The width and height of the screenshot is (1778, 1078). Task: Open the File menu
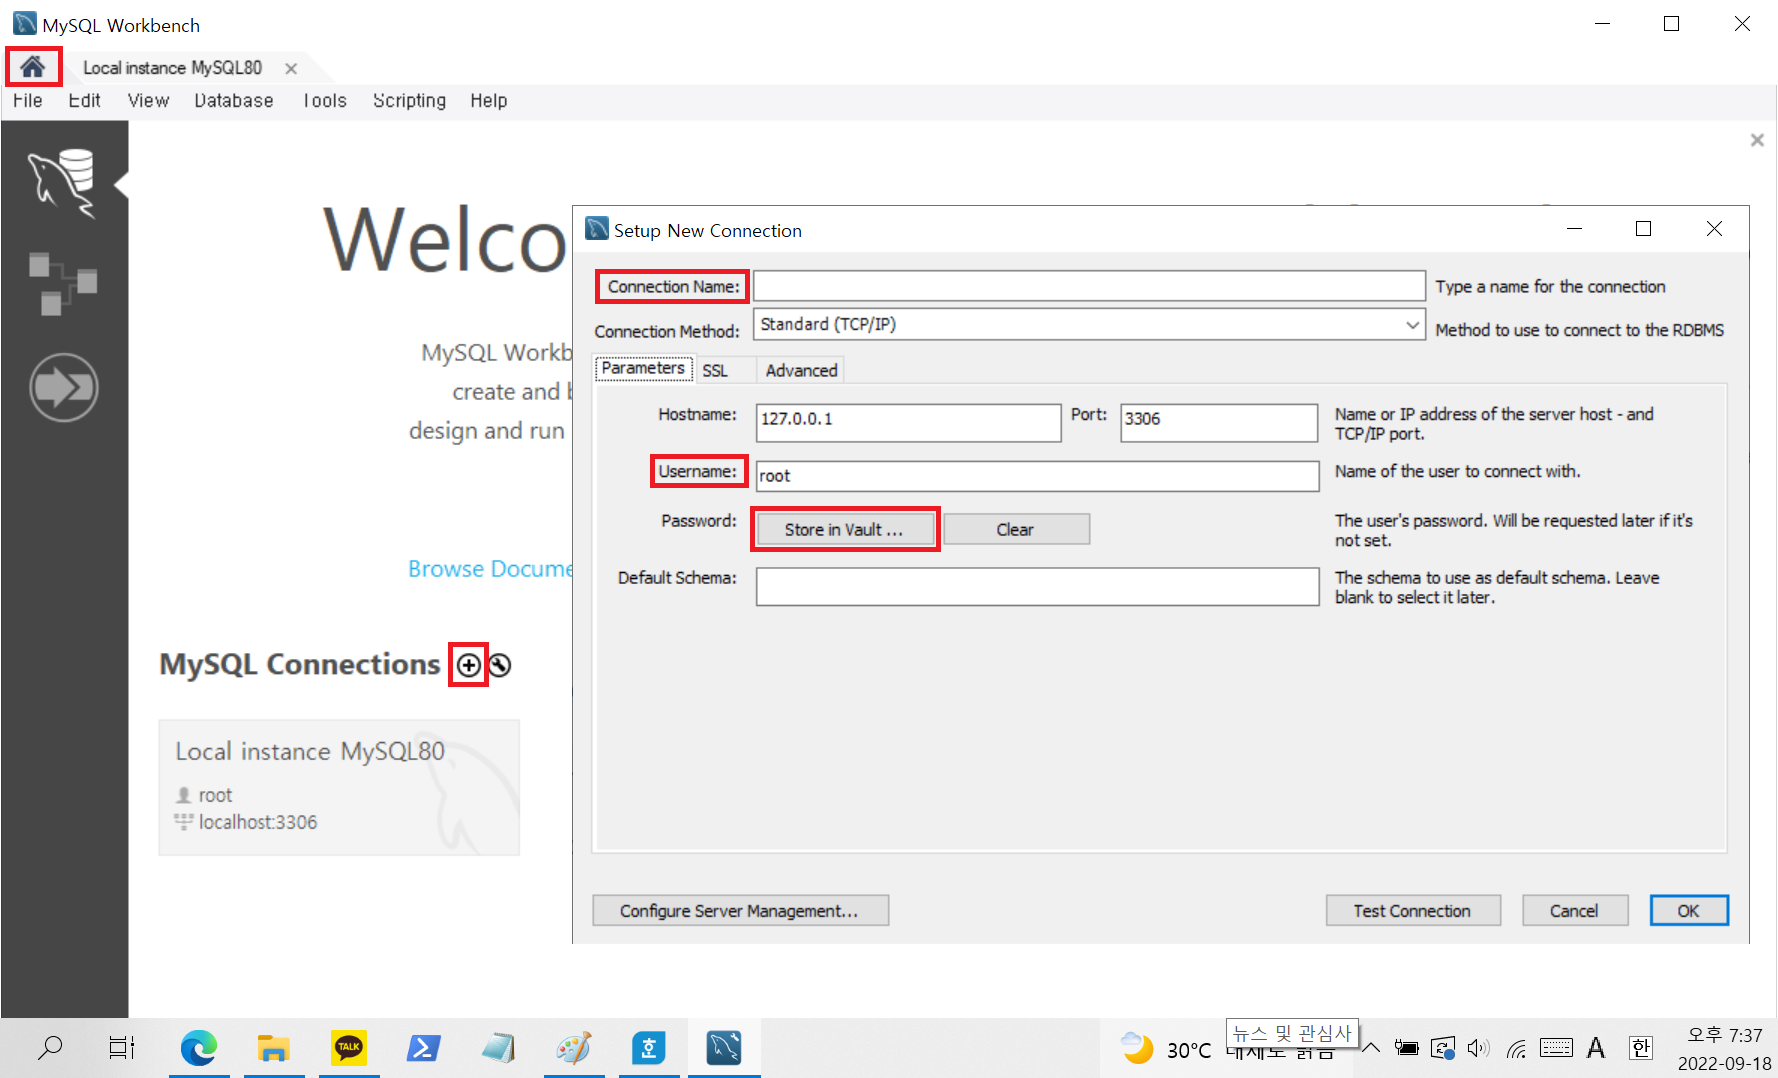(x=28, y=101)
